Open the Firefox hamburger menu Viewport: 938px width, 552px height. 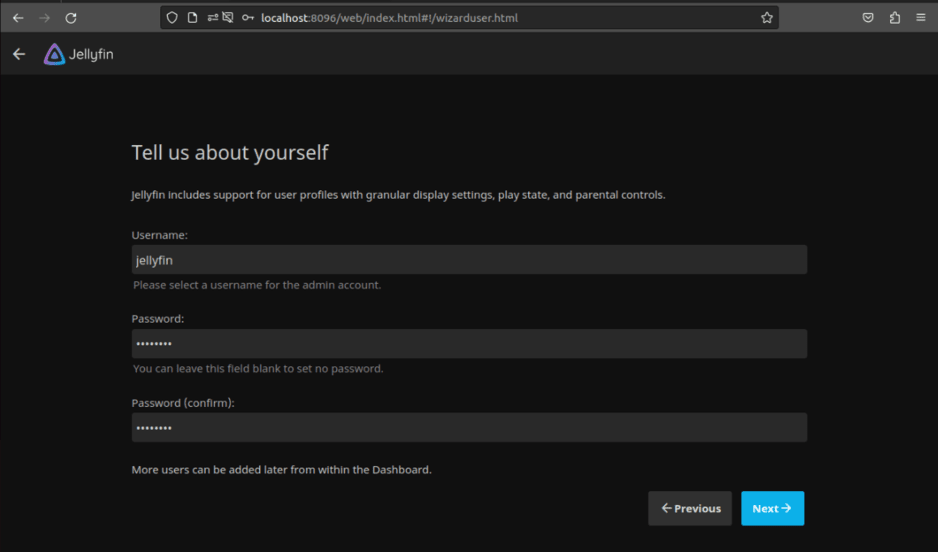pyautogui.click(x=921, y=18)
